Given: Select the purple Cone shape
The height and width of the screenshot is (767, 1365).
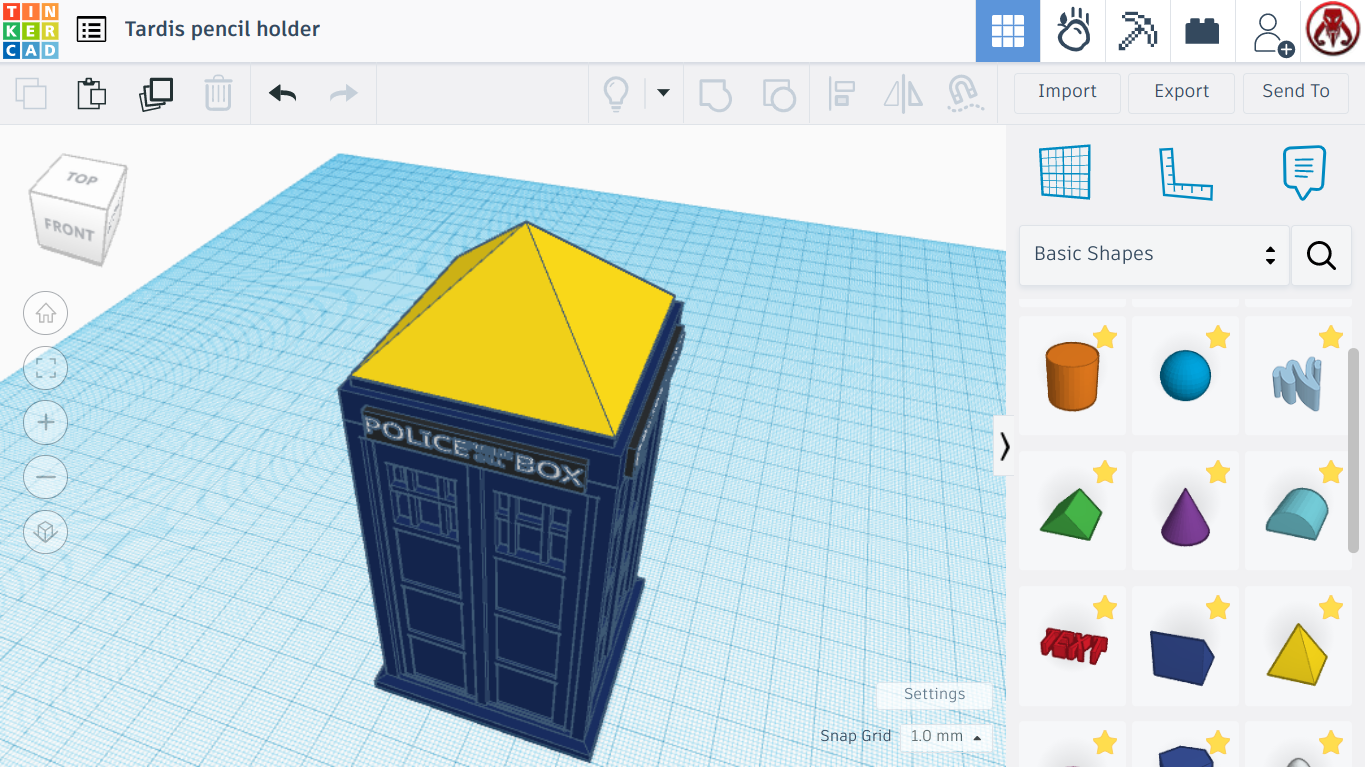Looking at the screenshot, I should (1185, 511).
